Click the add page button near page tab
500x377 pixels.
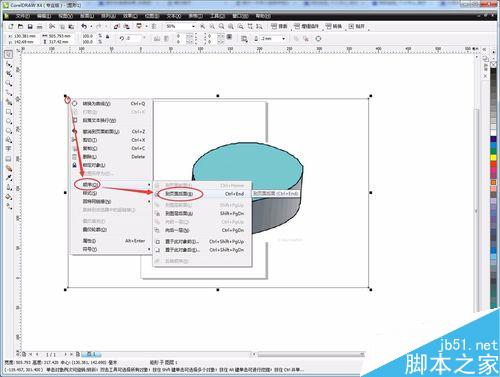78,354
